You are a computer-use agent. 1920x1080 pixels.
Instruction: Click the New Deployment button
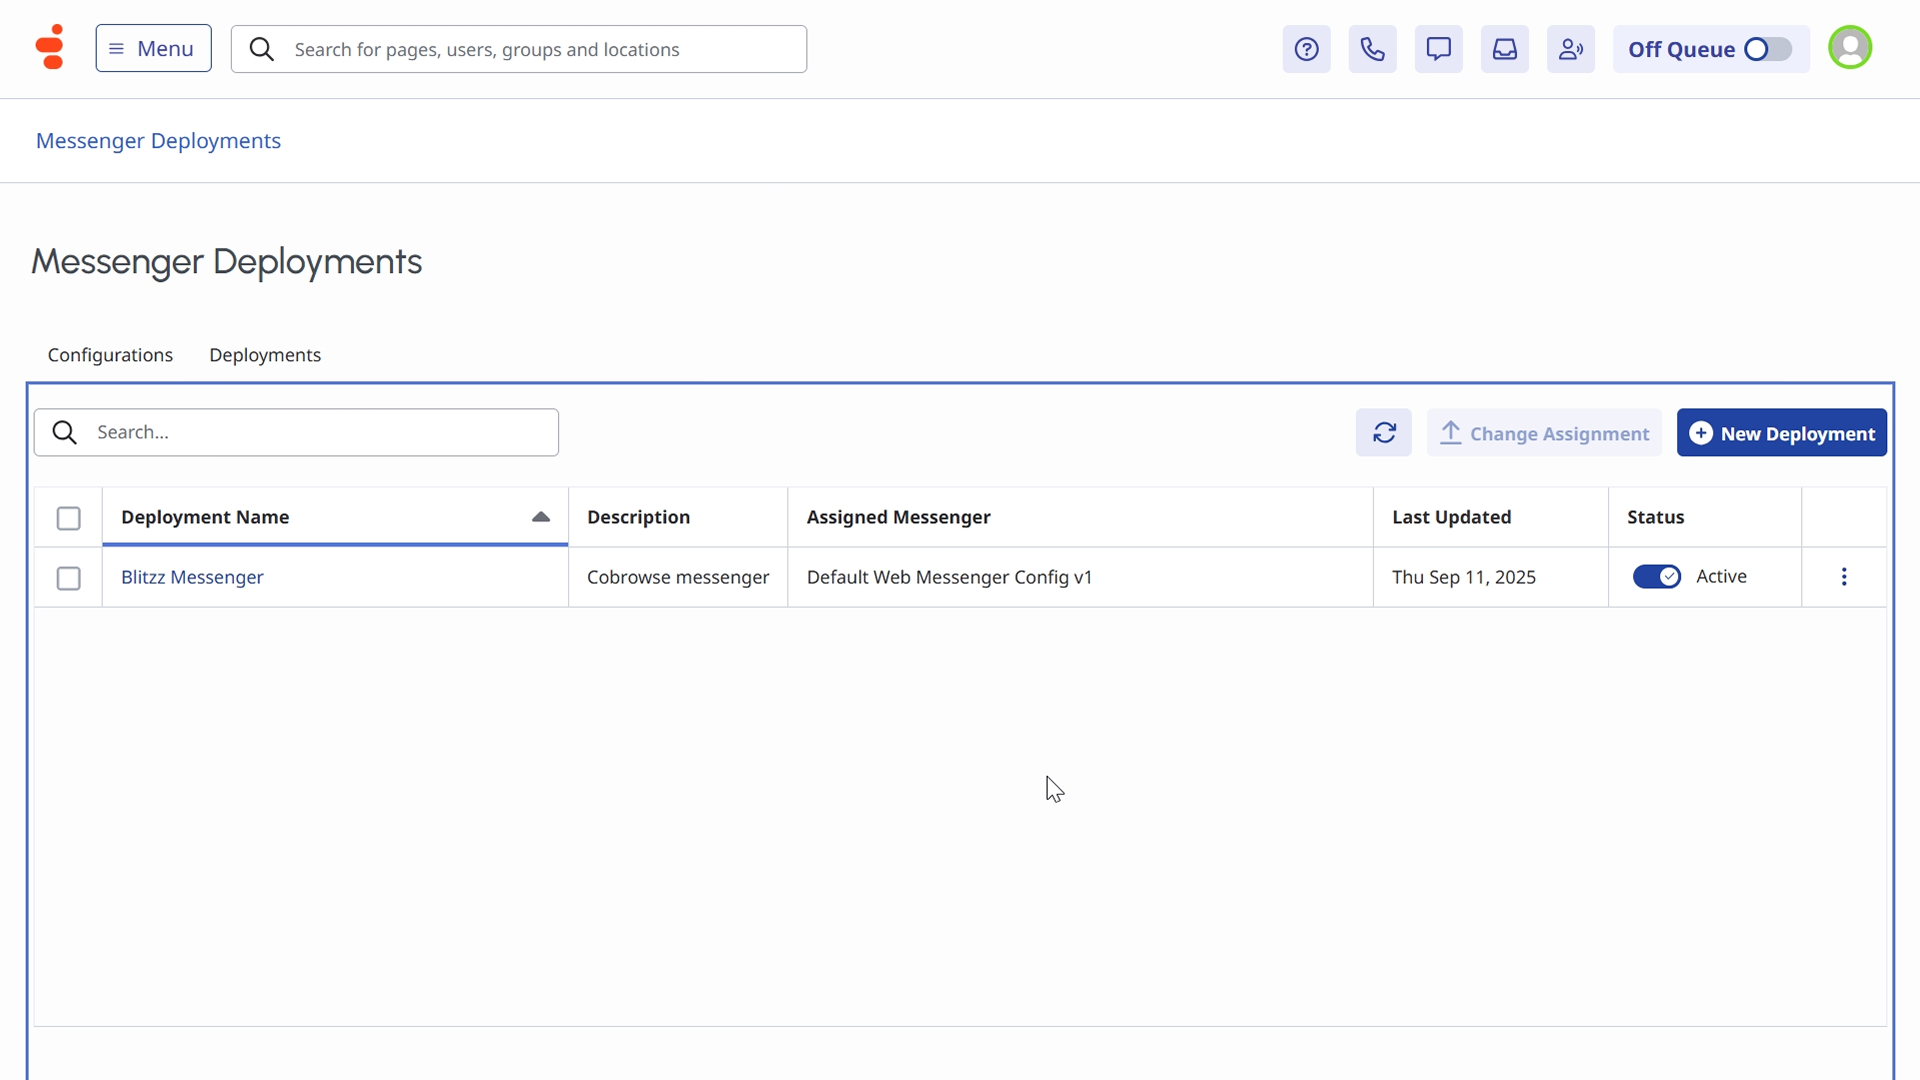pyautogui.click(x=1781, y=433)
